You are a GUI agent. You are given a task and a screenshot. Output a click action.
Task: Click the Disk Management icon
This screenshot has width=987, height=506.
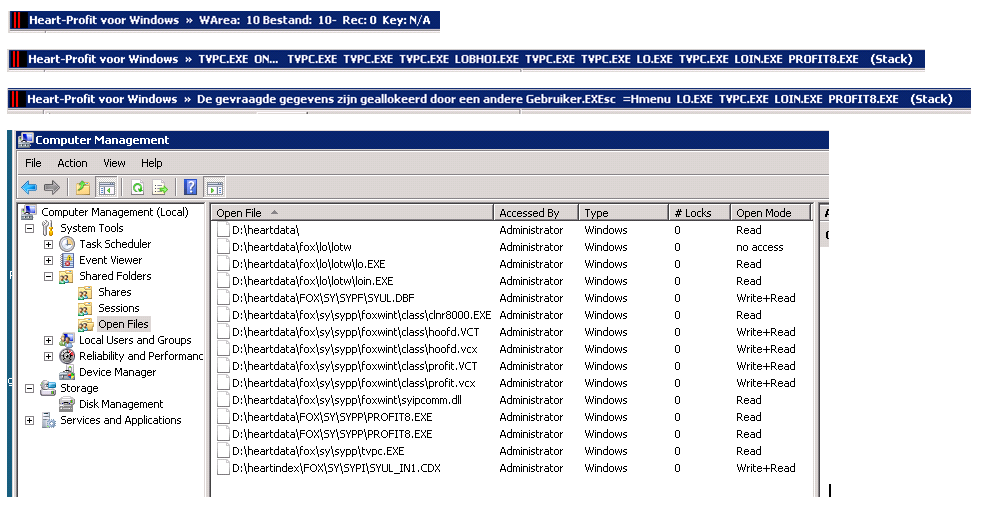click(67, 404)
